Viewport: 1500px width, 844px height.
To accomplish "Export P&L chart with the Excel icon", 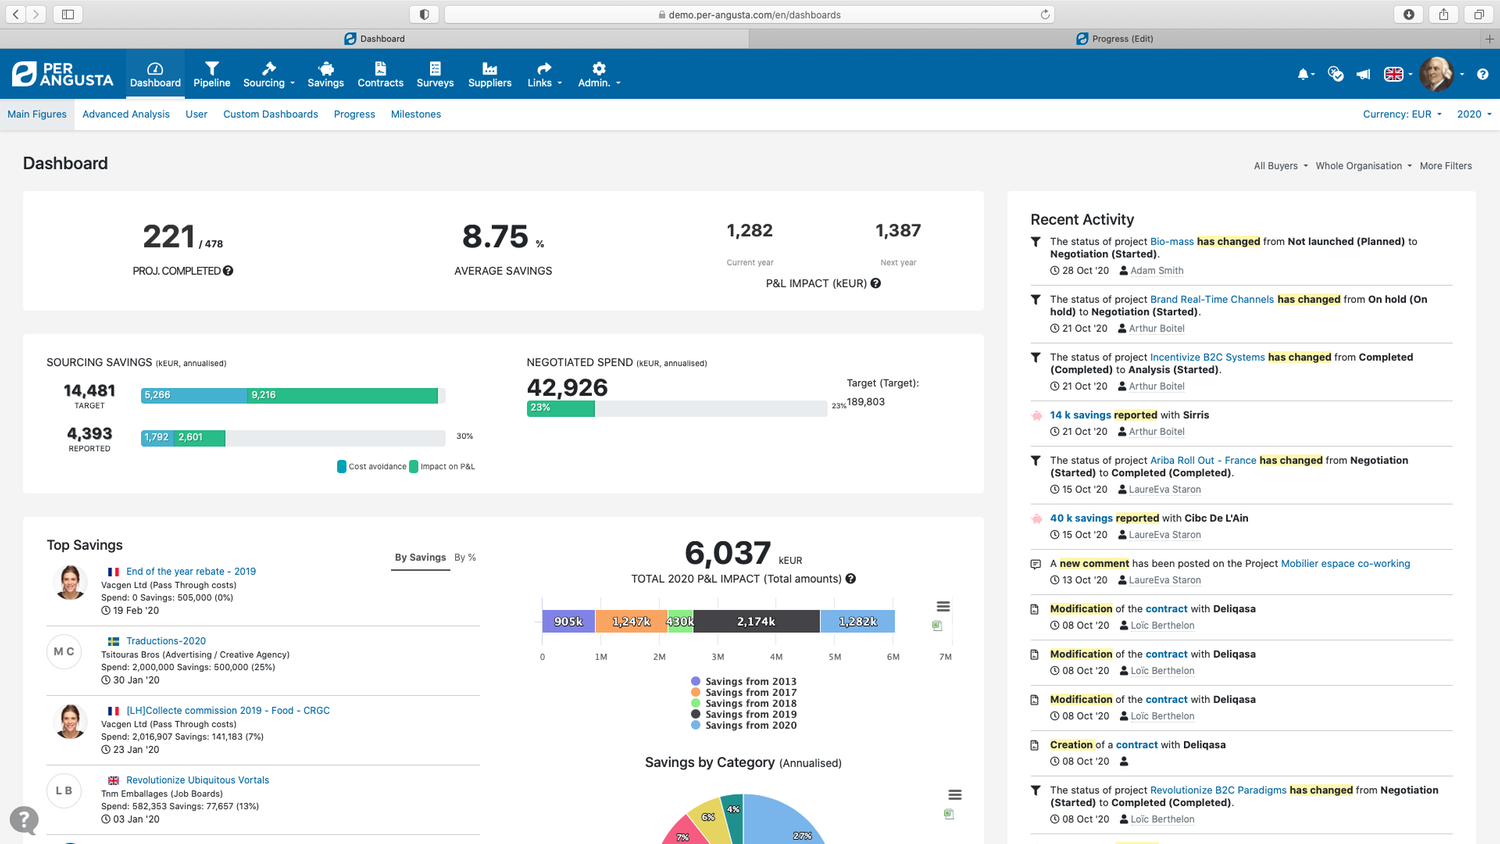I will coord(937,625).
